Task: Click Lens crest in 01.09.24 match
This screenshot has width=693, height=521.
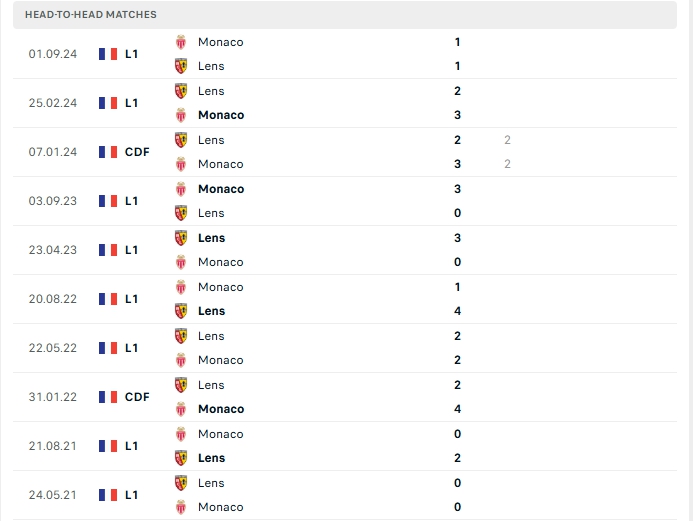Action: [x=181, y=66]
